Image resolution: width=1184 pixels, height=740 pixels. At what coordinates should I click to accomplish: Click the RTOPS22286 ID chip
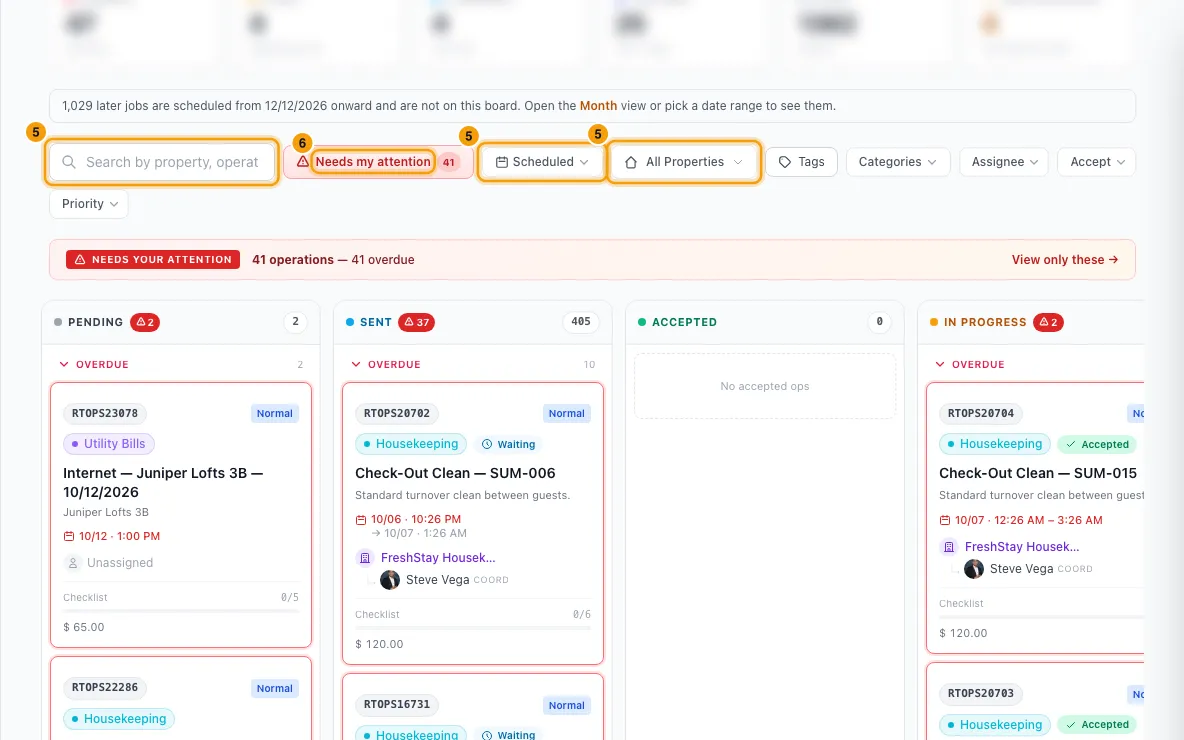coord(105,688)
